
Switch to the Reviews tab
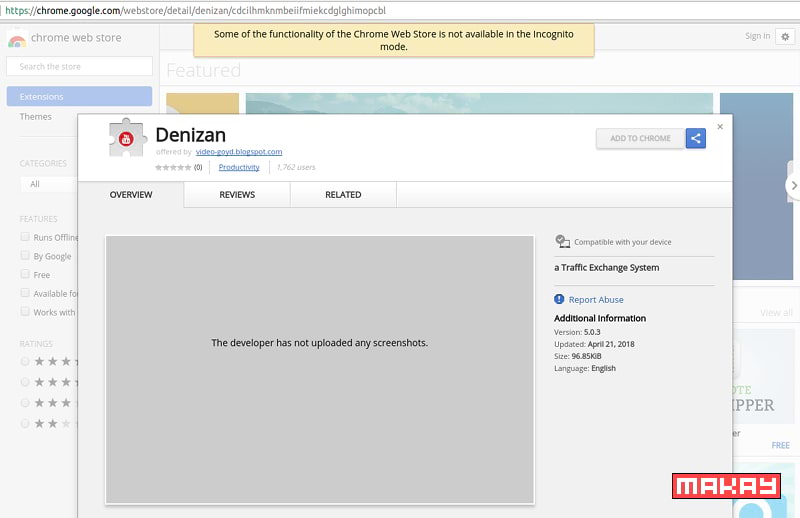[x=237, y=195]
